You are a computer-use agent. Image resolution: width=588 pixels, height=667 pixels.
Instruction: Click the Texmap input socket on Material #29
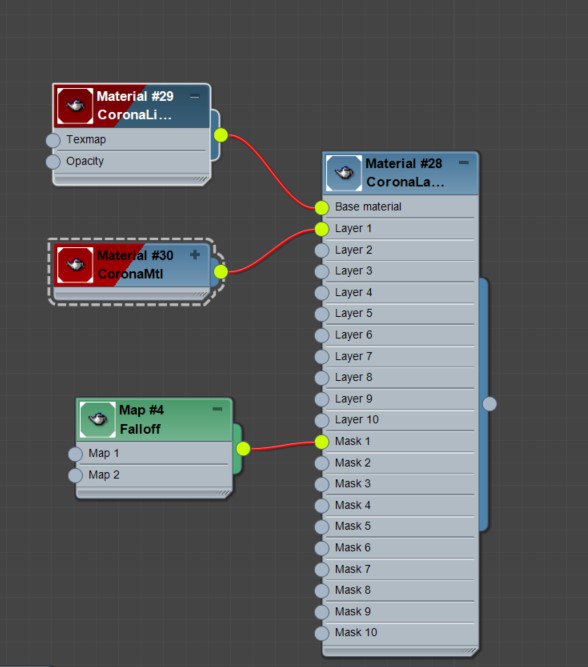tap(53, 140)
